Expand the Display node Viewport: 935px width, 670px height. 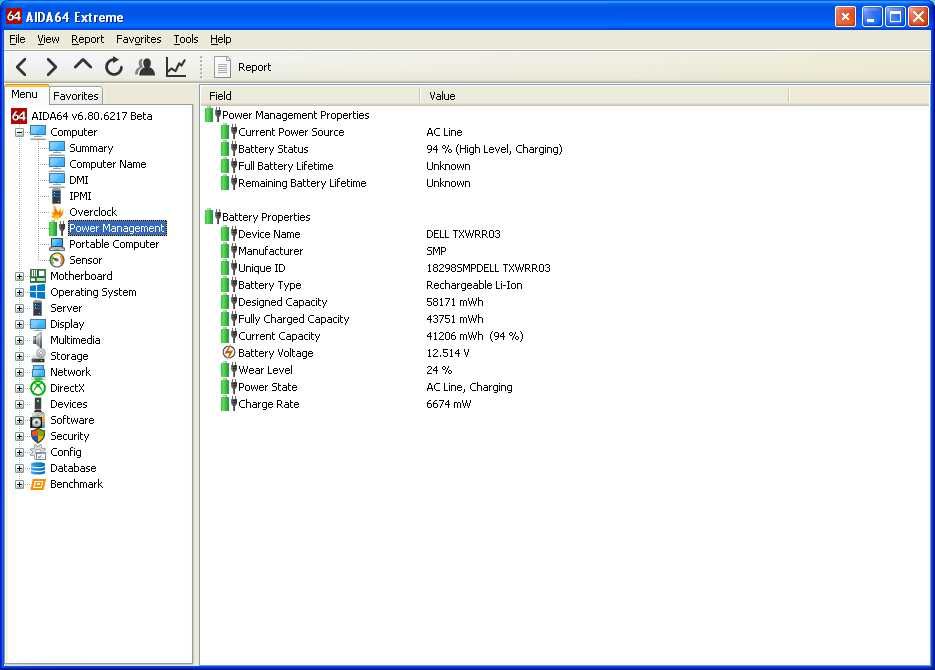point(20,324)
